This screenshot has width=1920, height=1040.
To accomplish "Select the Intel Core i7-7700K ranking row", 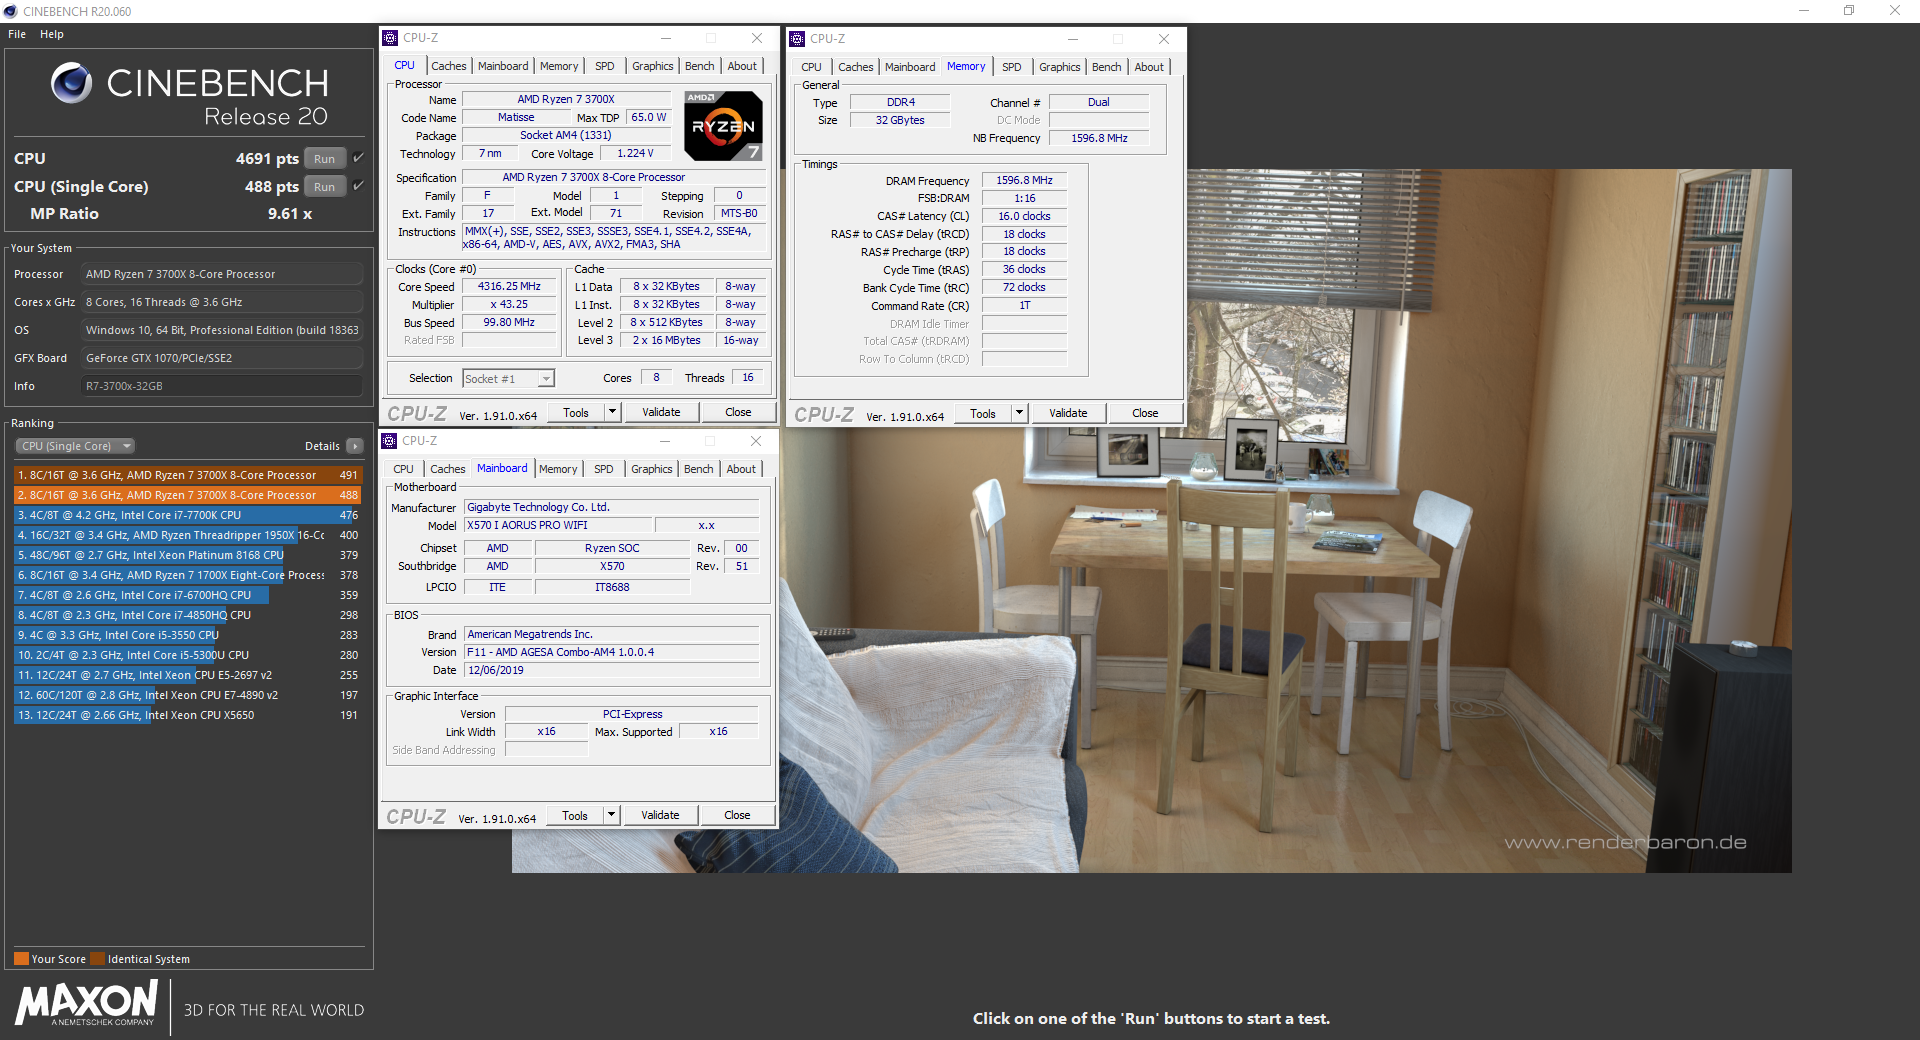I will 188,515.
